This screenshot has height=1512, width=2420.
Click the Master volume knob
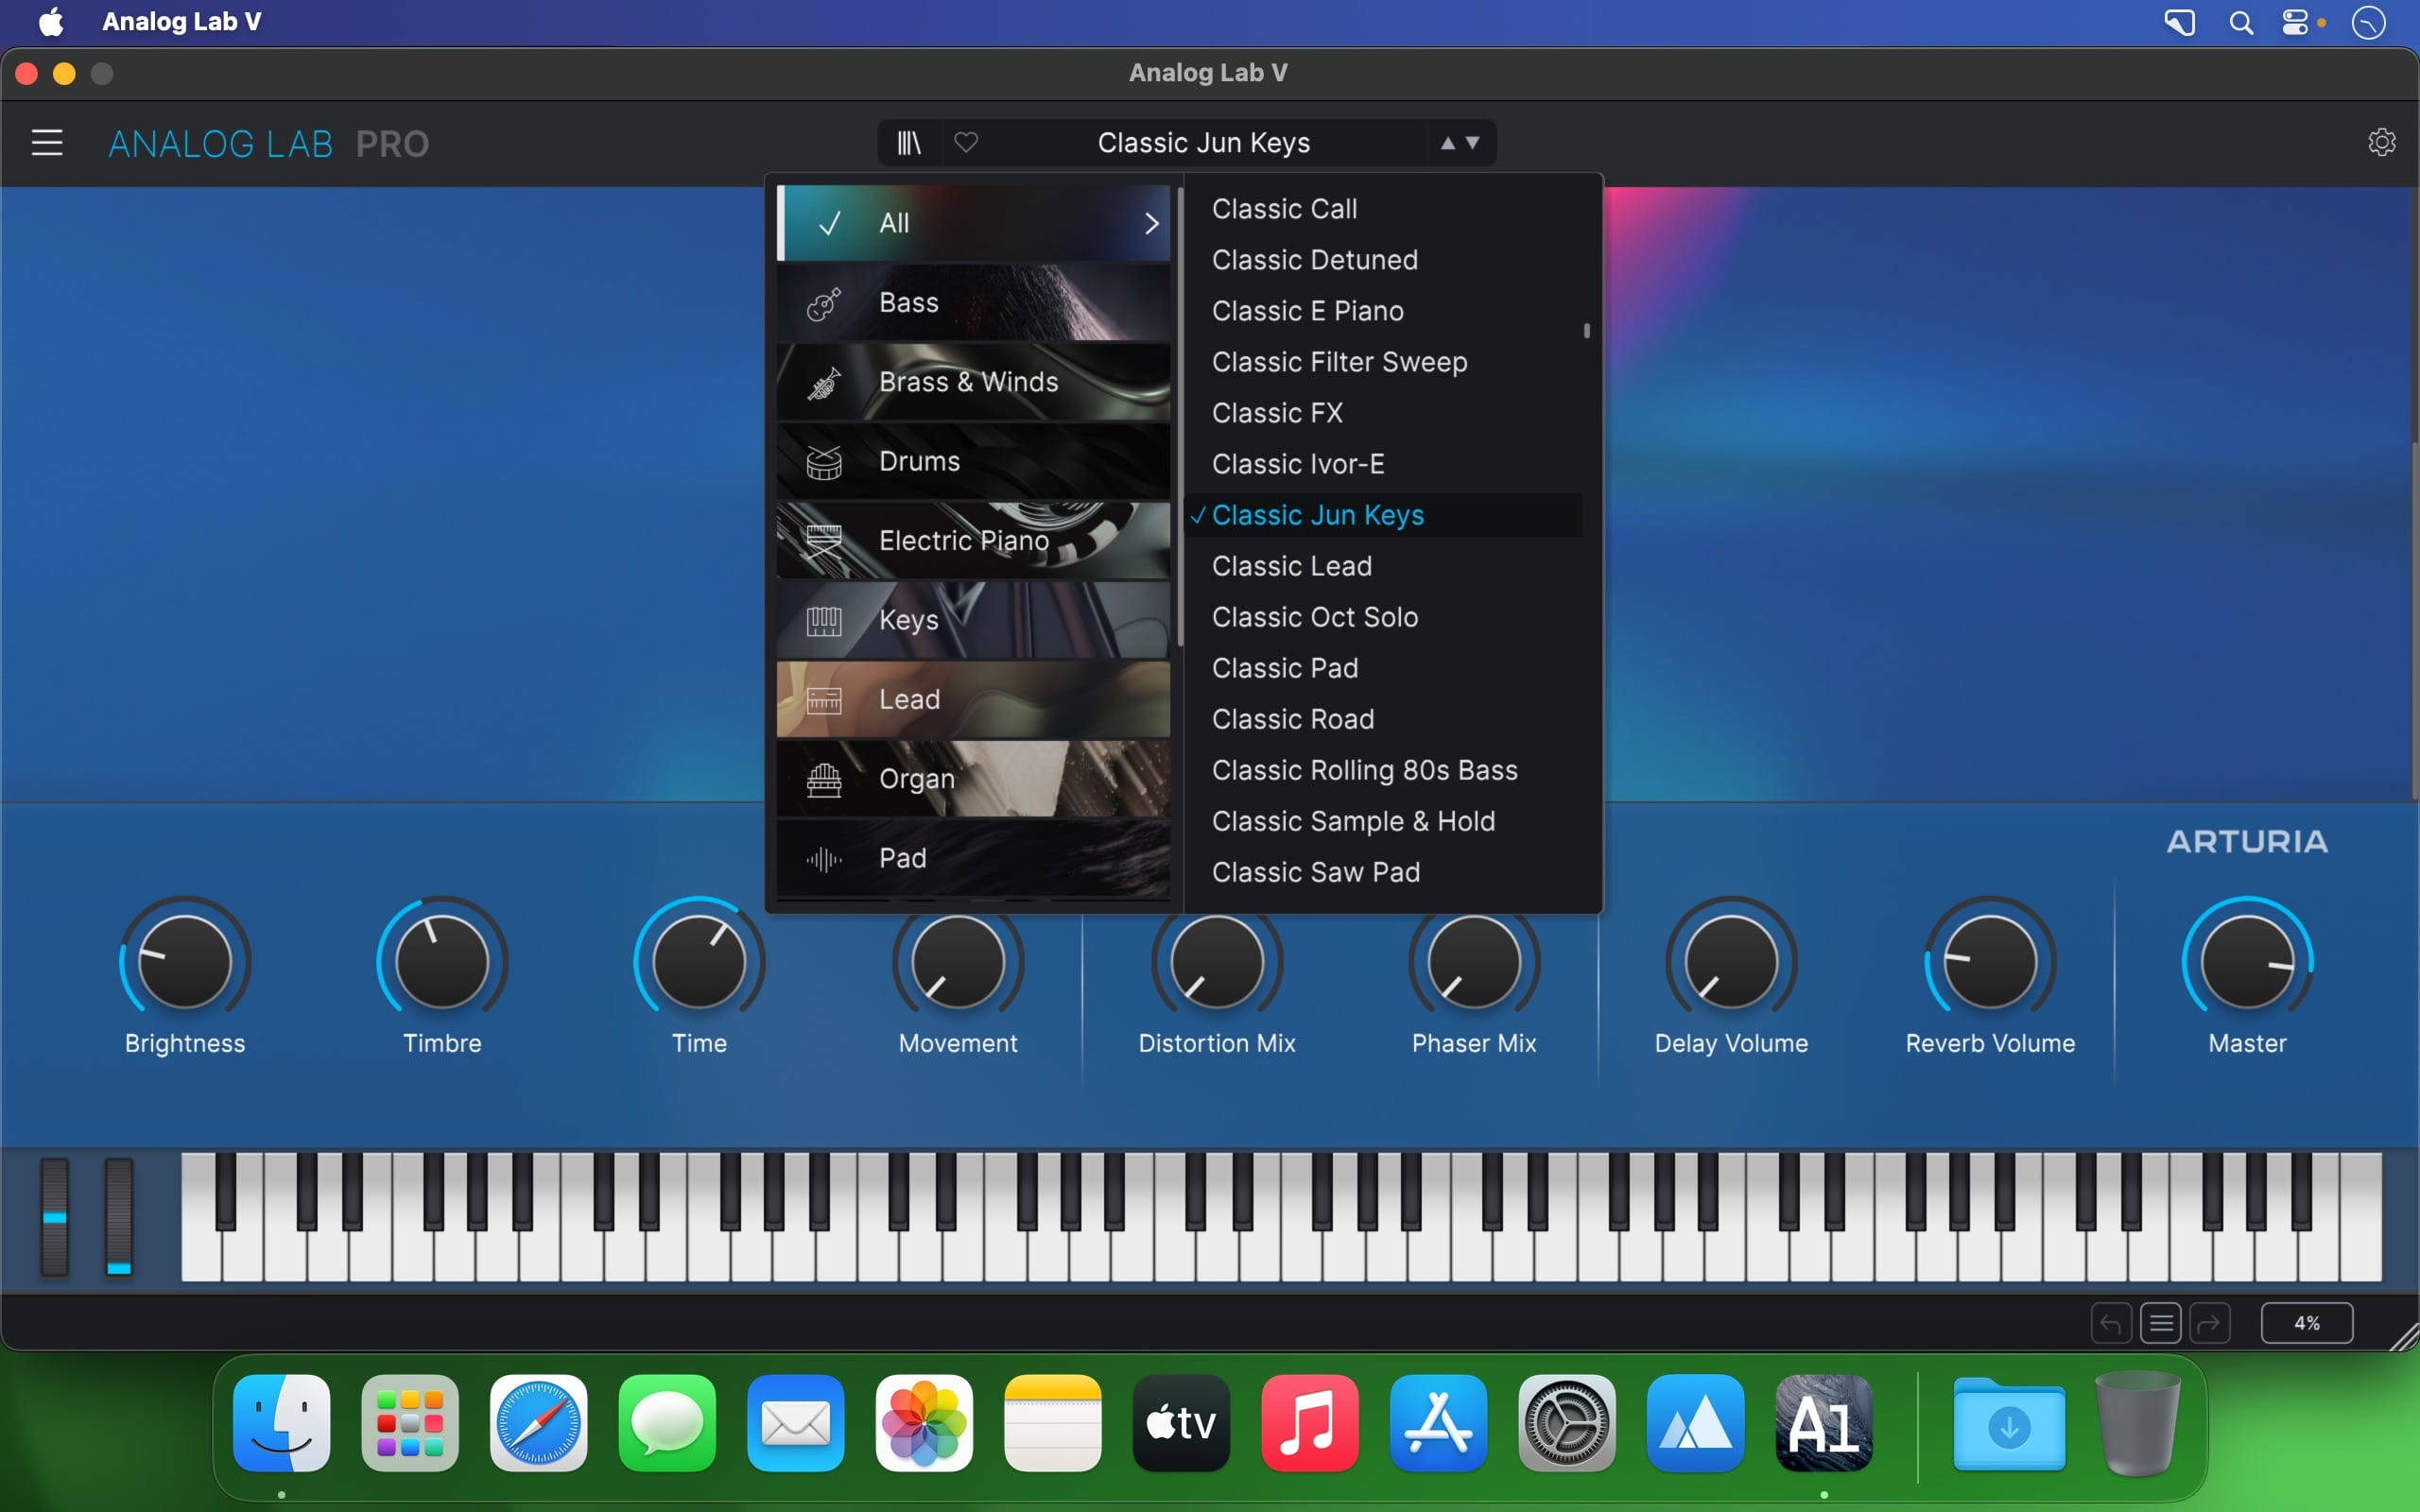(x=2247, y=961)
